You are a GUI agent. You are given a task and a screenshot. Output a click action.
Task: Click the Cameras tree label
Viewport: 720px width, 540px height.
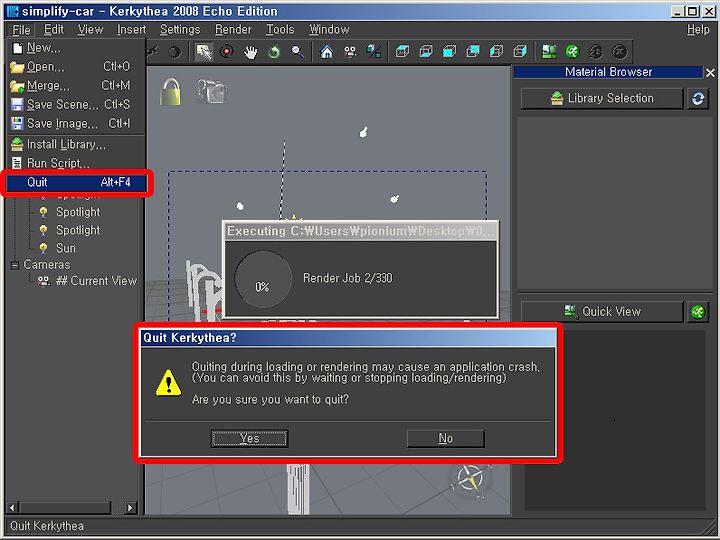pos(47,265)
